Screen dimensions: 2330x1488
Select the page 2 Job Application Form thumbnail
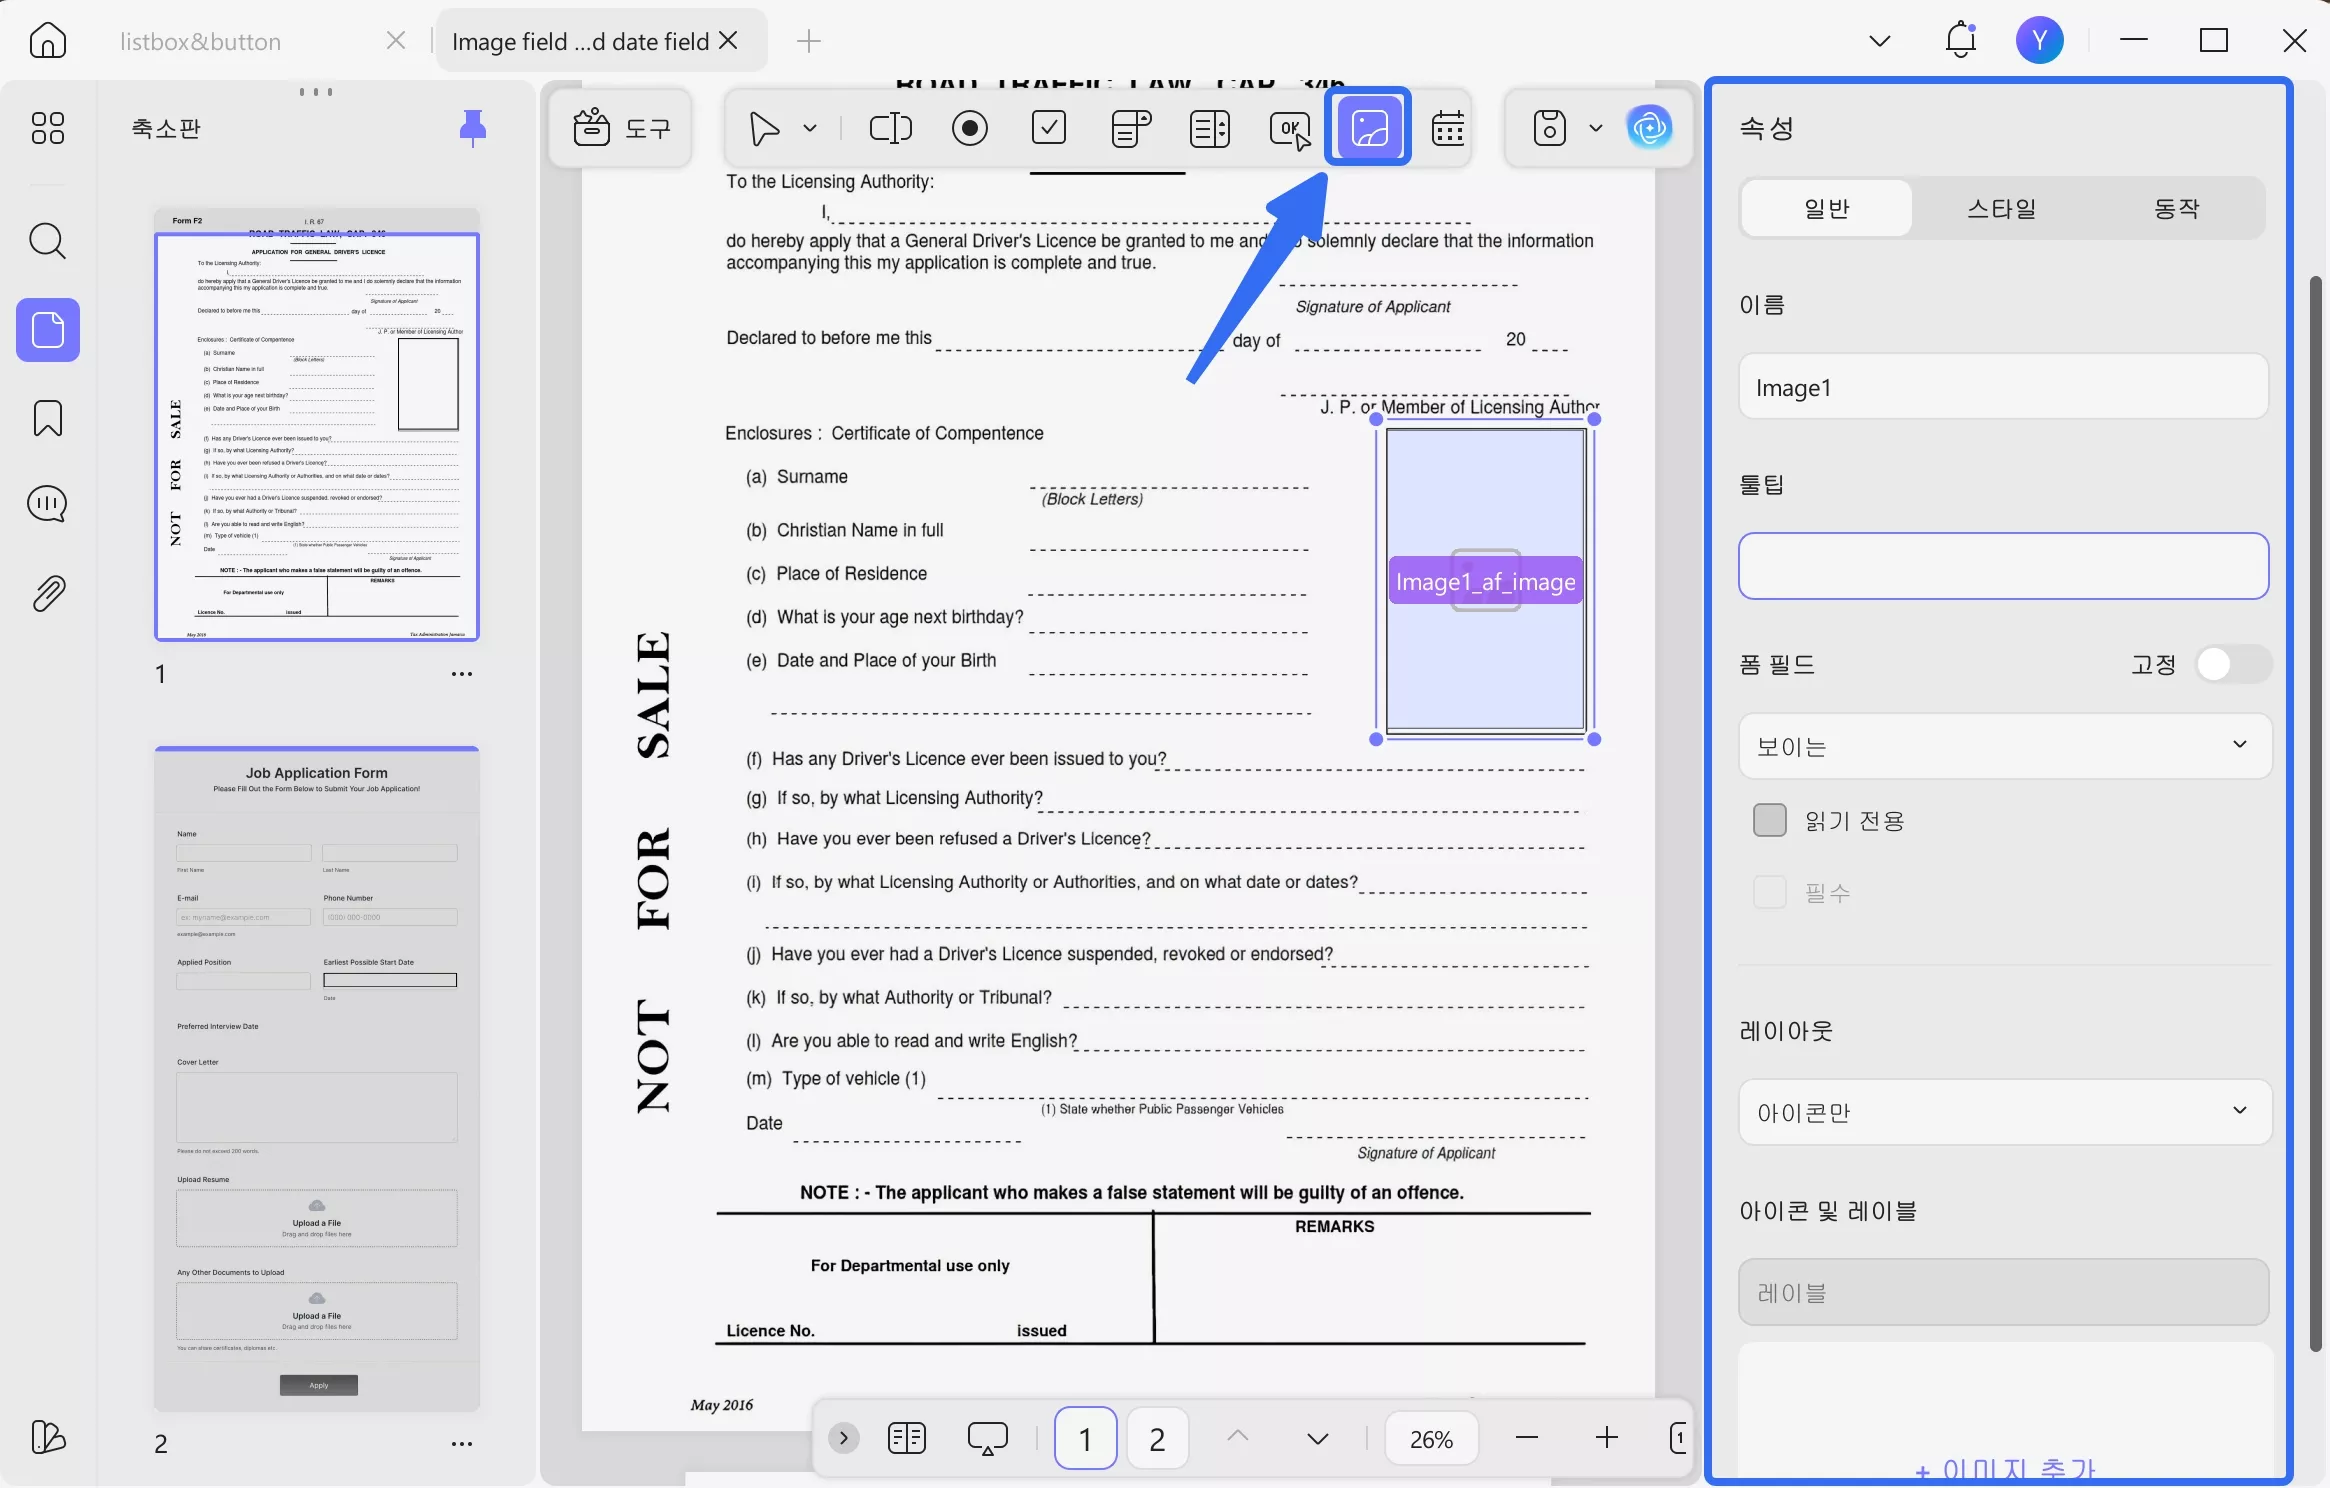click(317, 1078)
